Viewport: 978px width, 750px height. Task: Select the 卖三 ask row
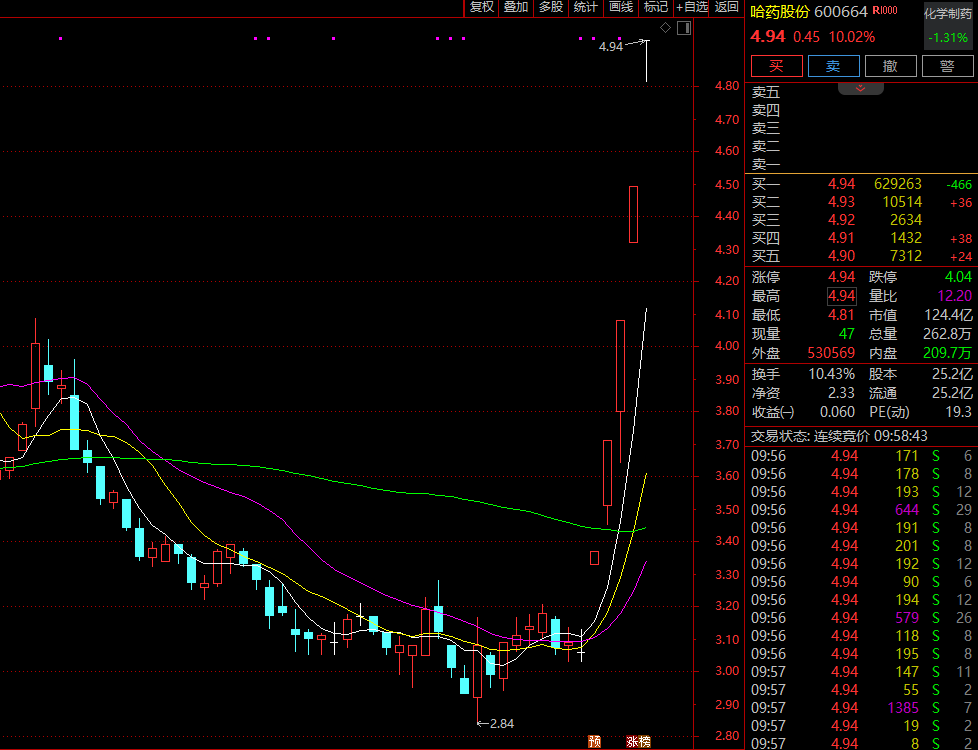(x=861, y=129)
